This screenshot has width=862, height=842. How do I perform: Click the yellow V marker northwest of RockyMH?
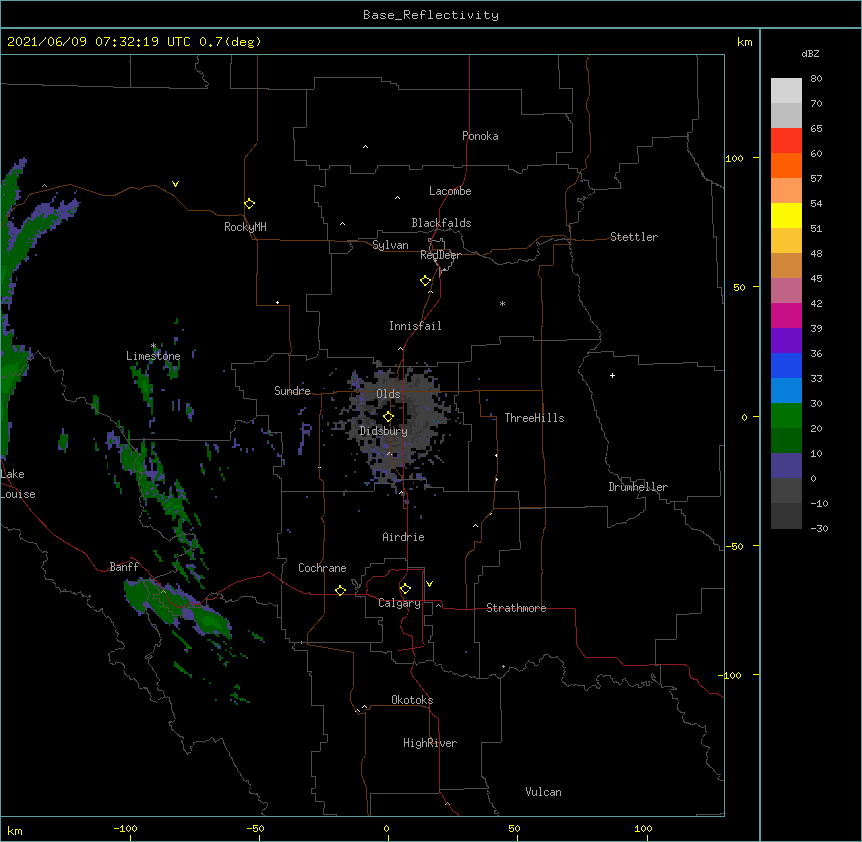pyautogui.click(x=175, y=184)
